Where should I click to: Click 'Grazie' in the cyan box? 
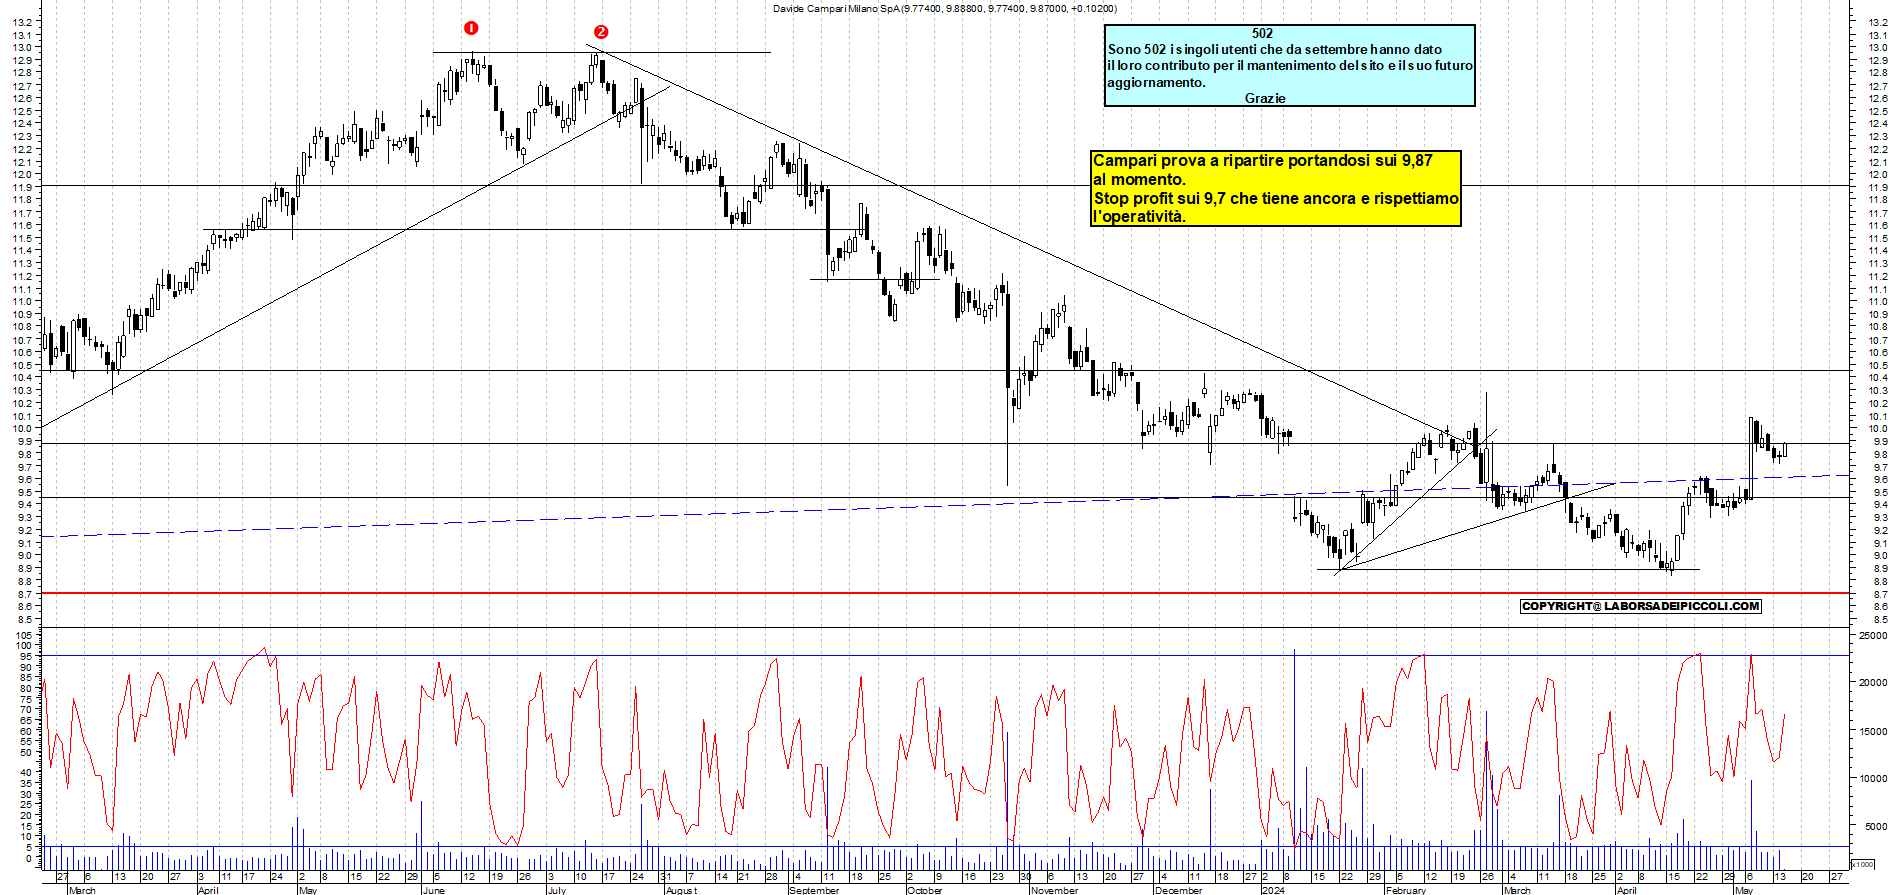tap(1265, 98)
